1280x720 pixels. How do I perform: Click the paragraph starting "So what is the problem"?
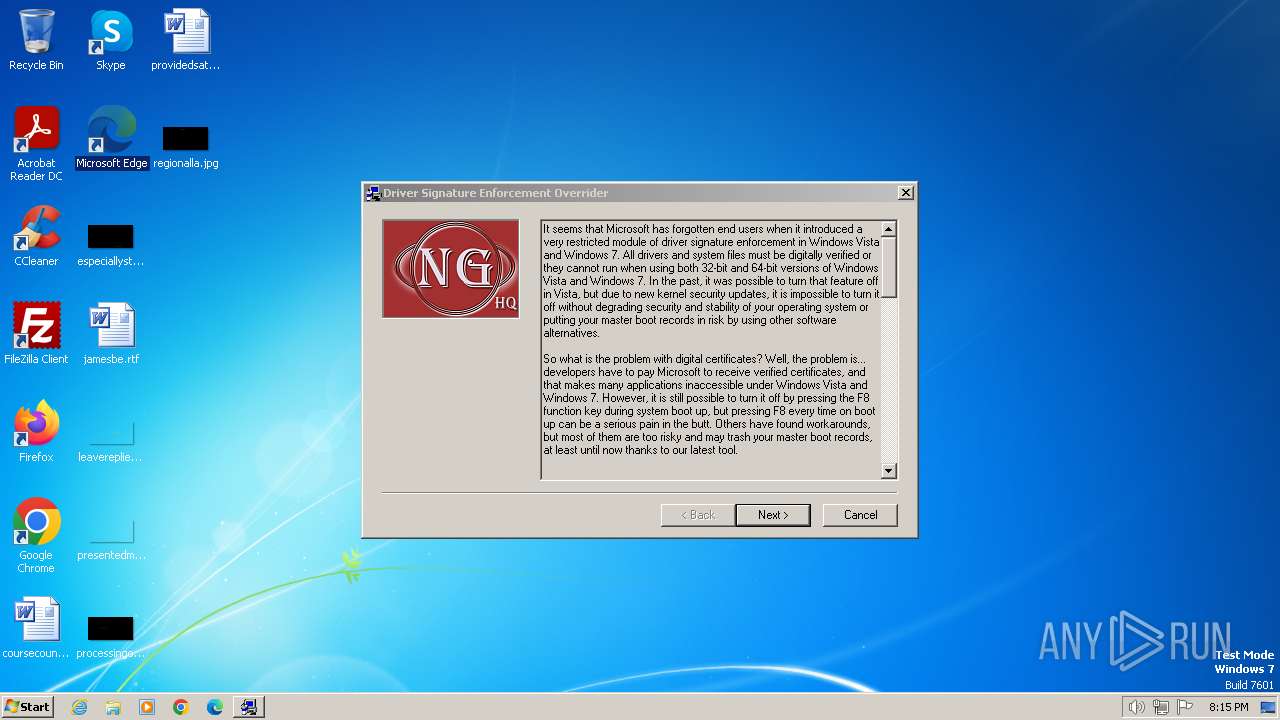pyautogui.click(x=709, y=404)
